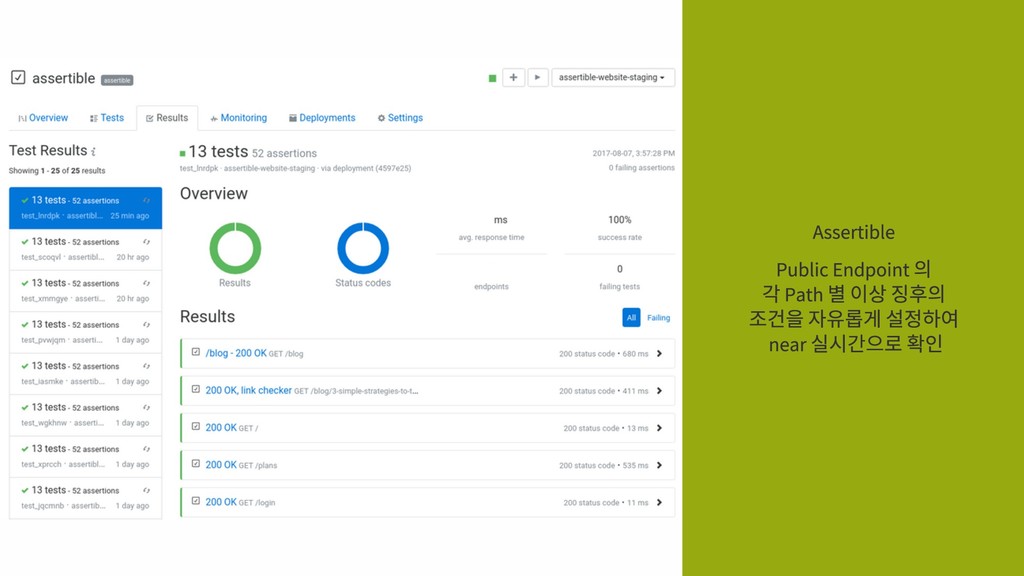
Task: Expand GET / result chevron, 13 ms
Action: pos(660,428)
